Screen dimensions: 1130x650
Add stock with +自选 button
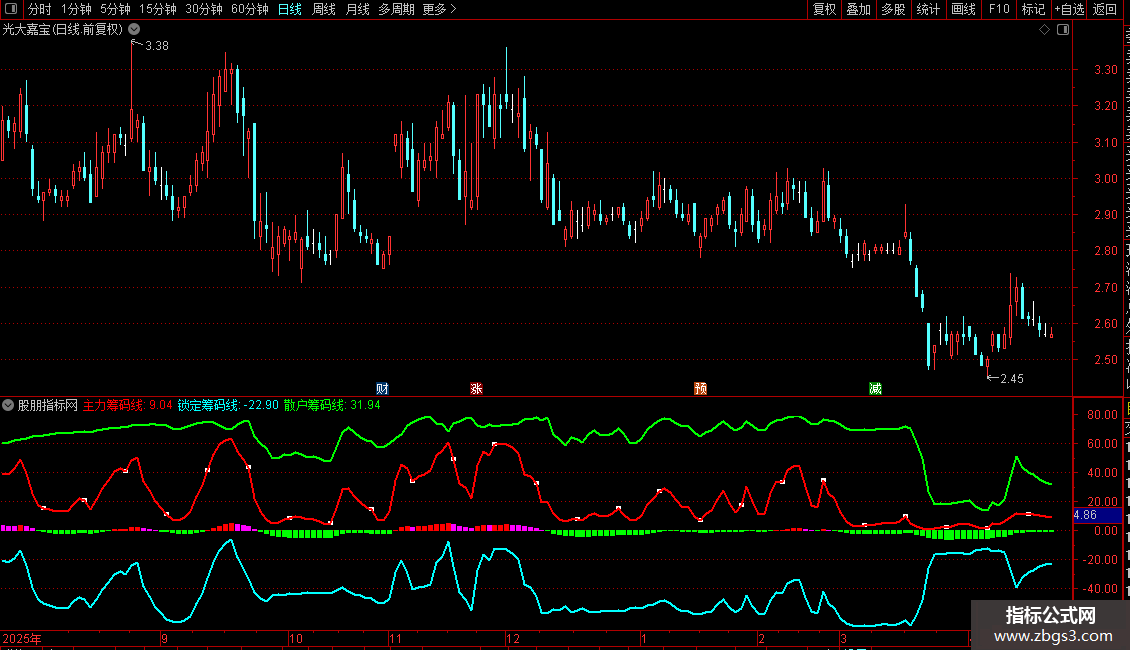pos(1068,9)
